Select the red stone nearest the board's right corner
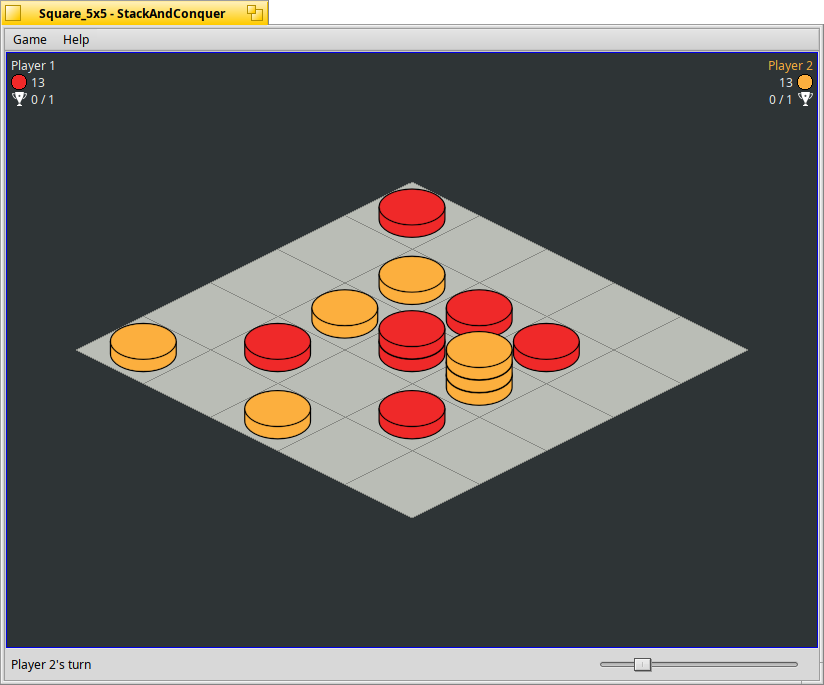 pos(547,347)
